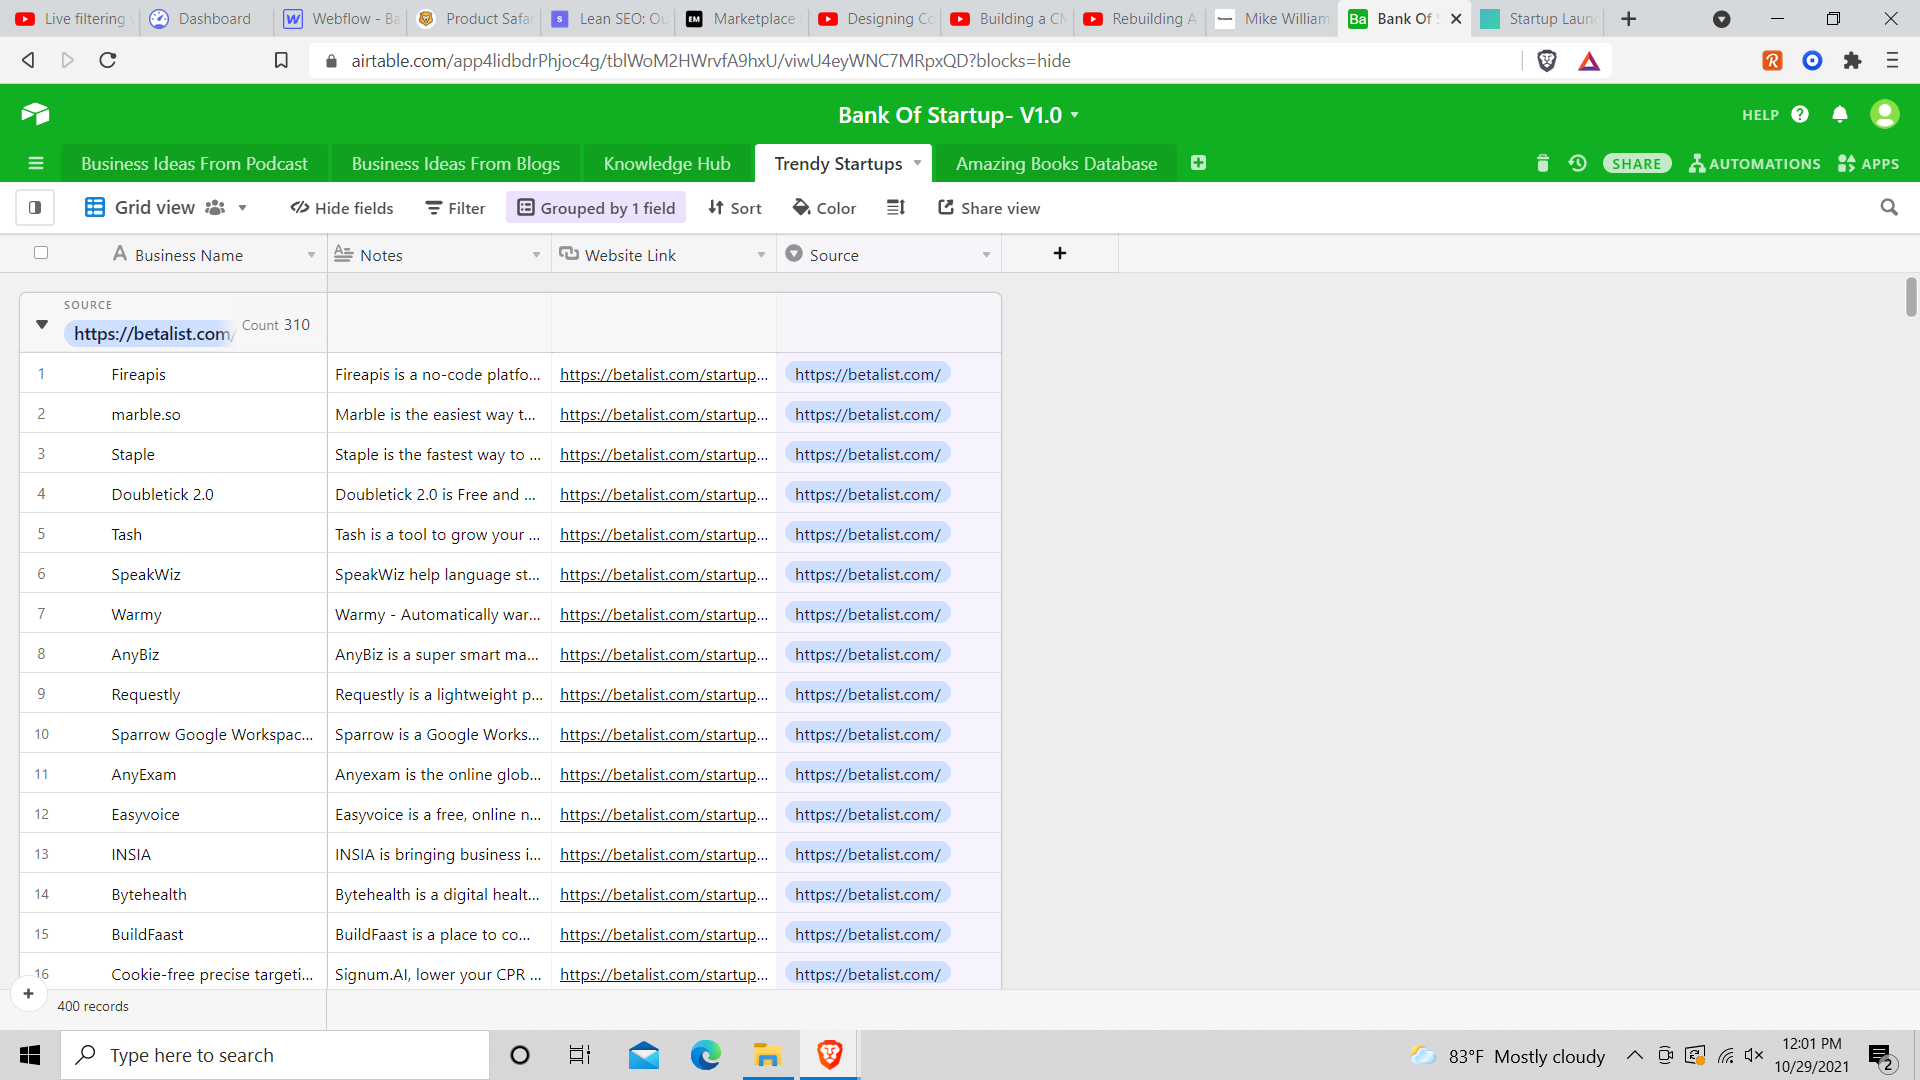Click the SHARE button
The height and width of the screenshot is (1080, 1920).
(x=1636, y=163)
